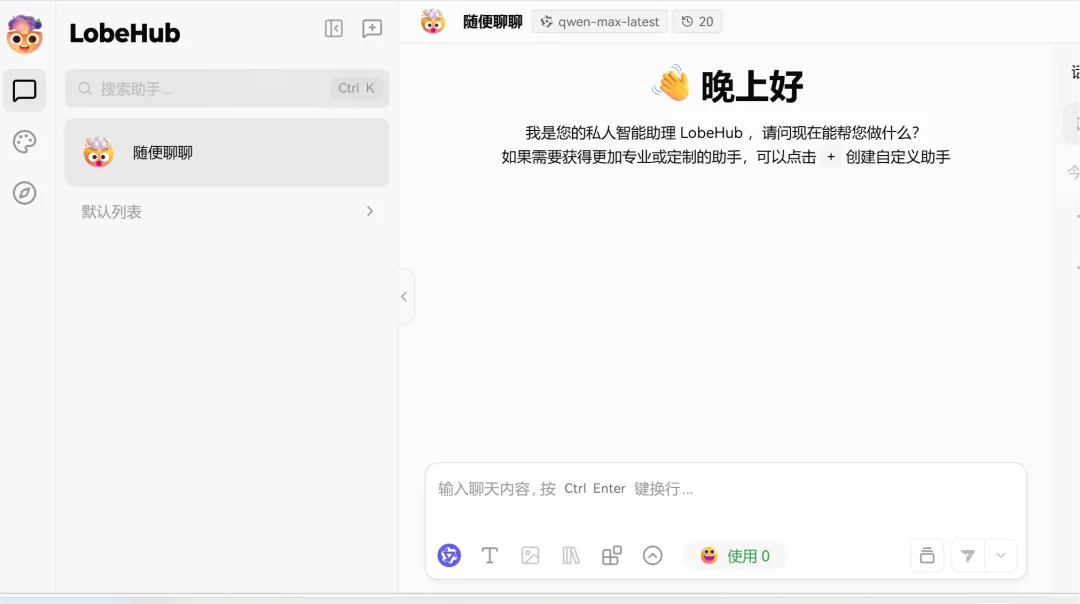The height and width of the screenshot is (604, 1080).
Task: Click the 晚上好 greeting heading
Action: [751, 87]
